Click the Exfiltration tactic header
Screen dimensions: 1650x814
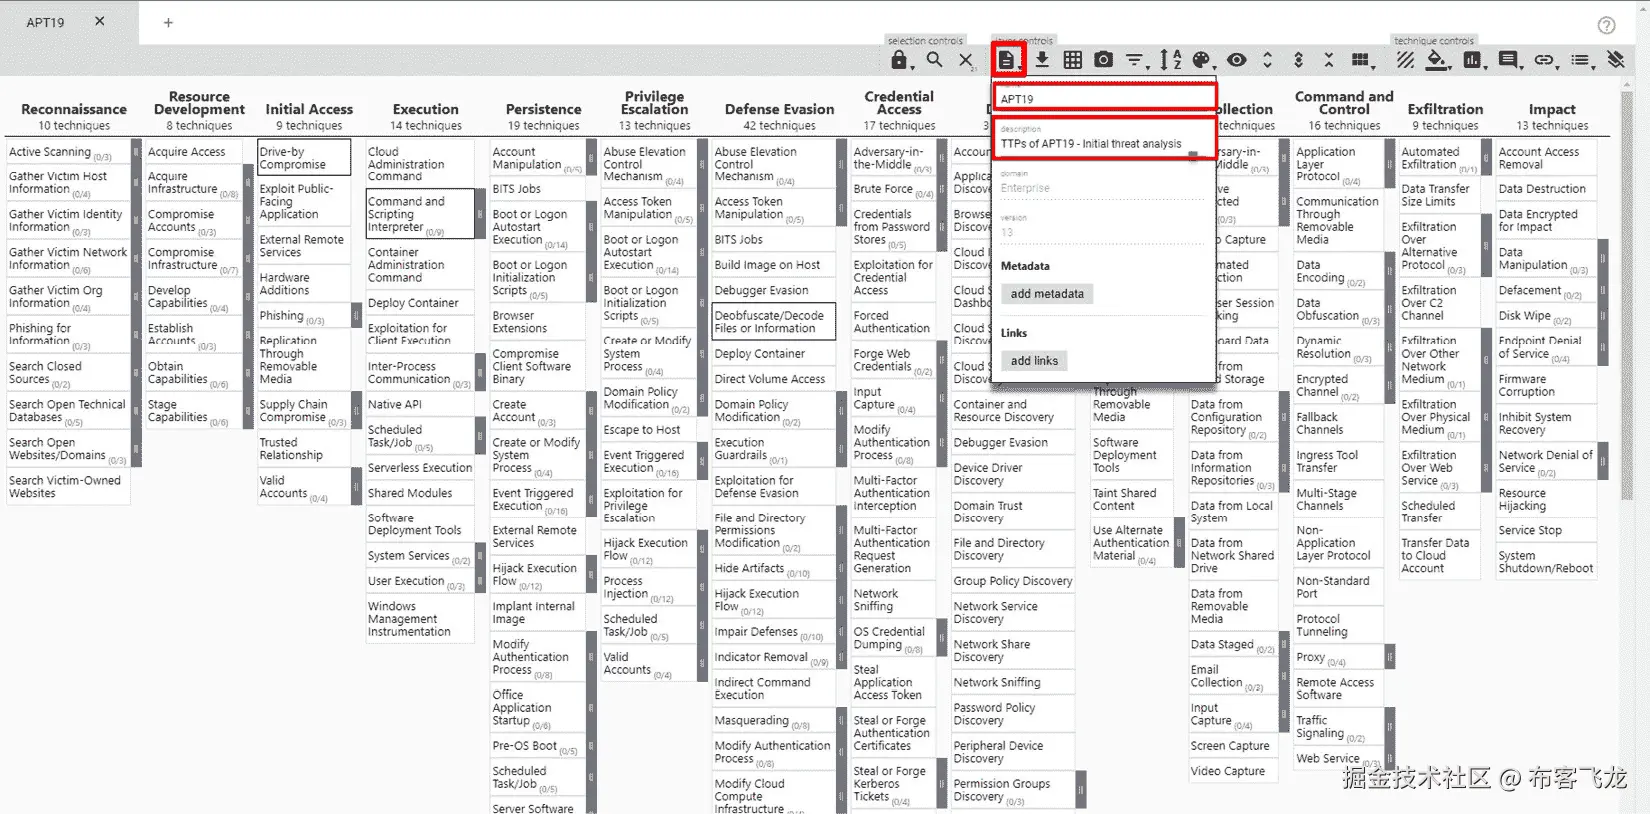click(x=1445, y=110)
